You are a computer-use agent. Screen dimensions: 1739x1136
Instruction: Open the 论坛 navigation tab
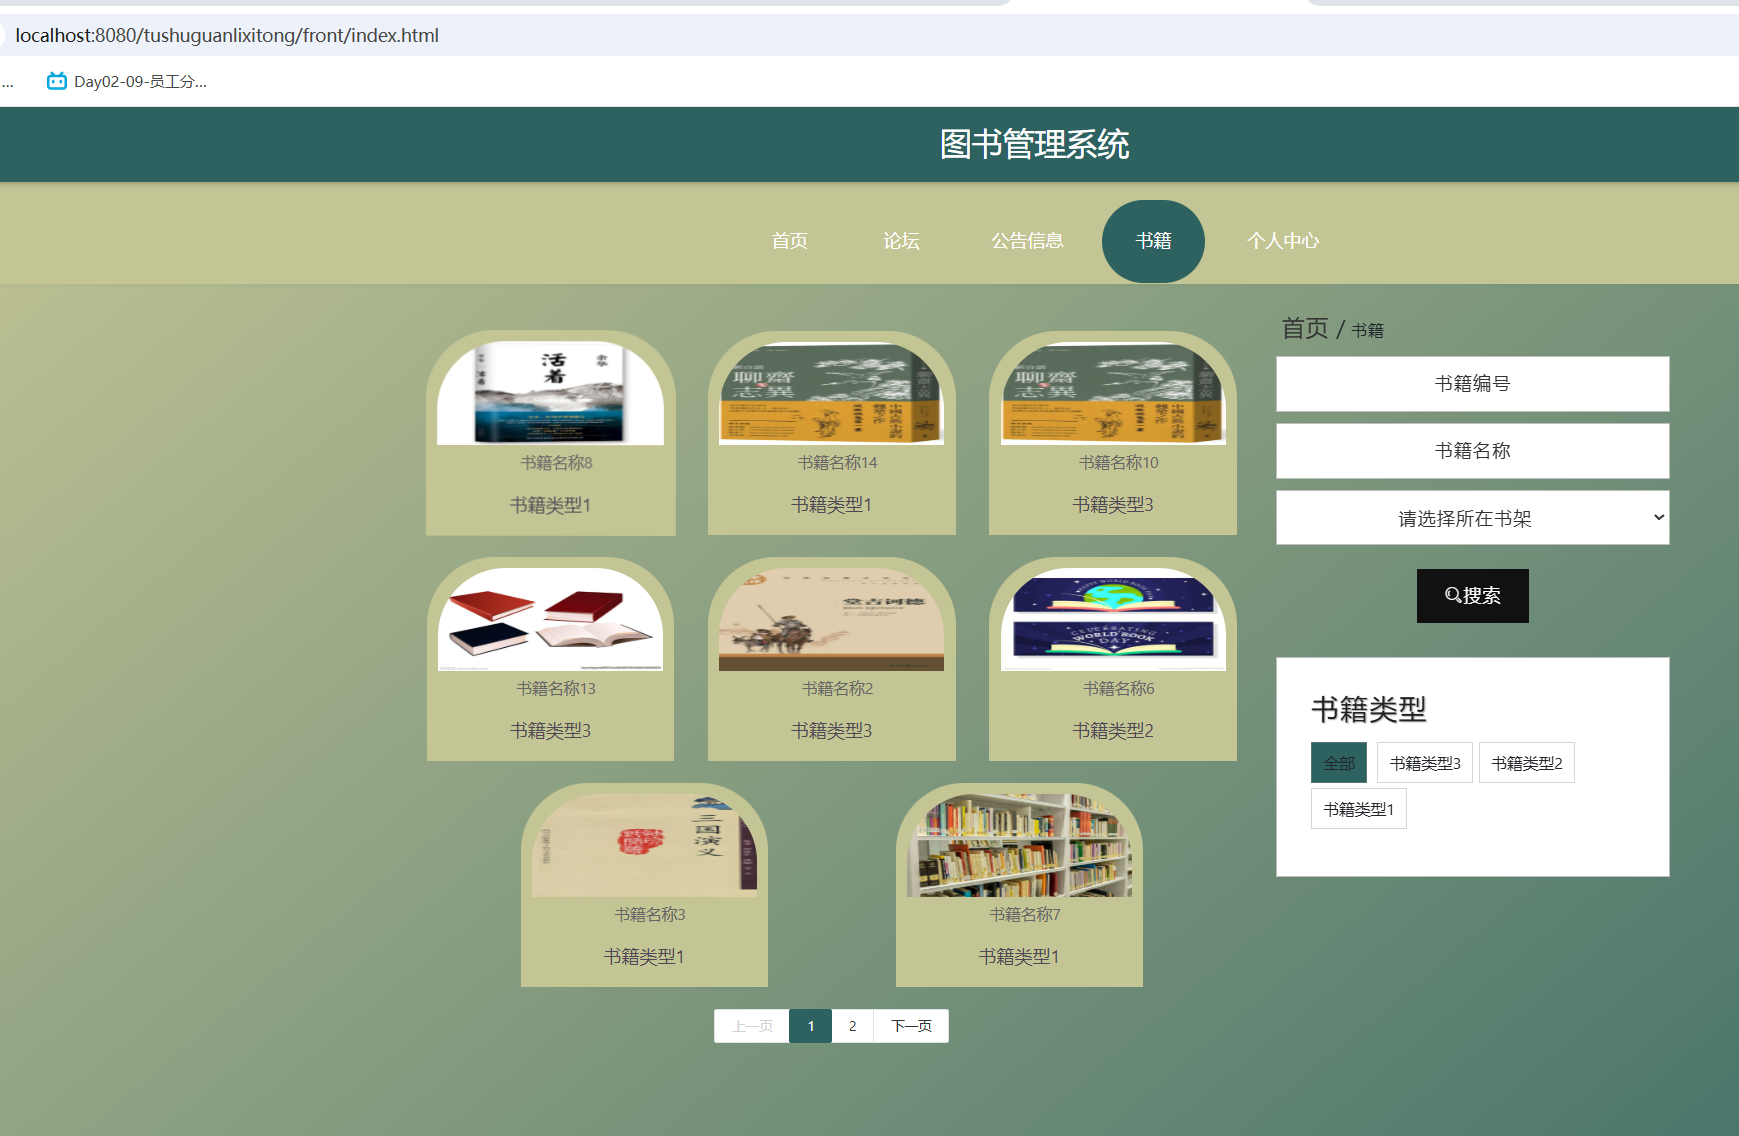point(901,241)
